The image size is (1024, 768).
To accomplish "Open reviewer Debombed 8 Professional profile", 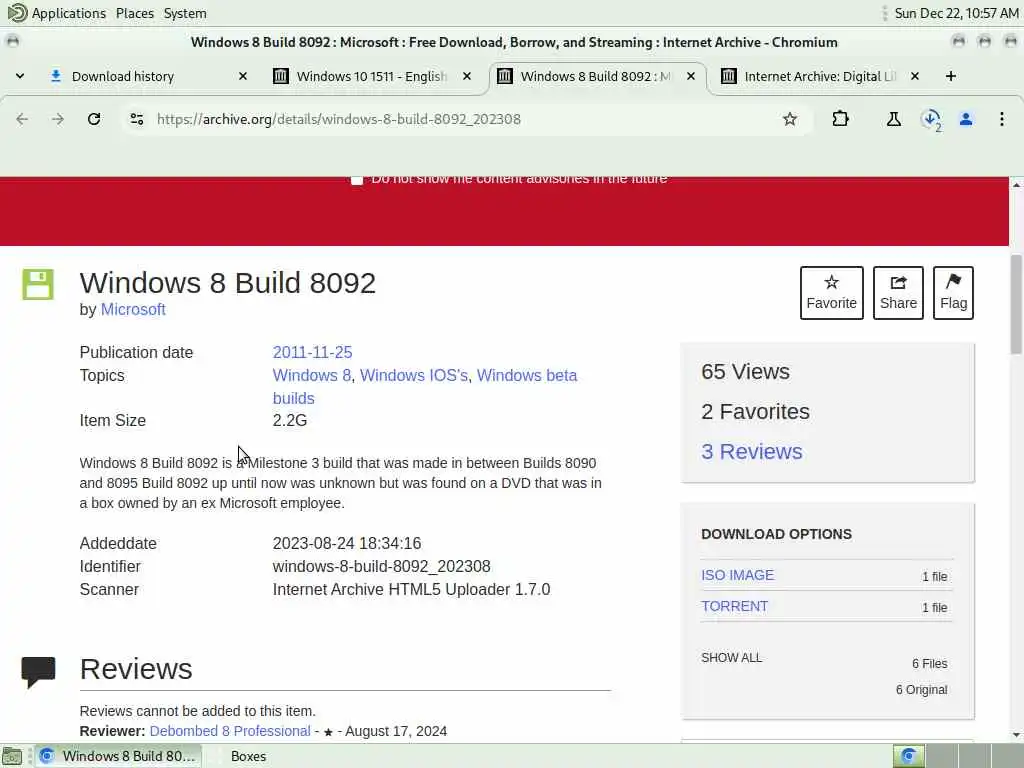I will 230,731.
